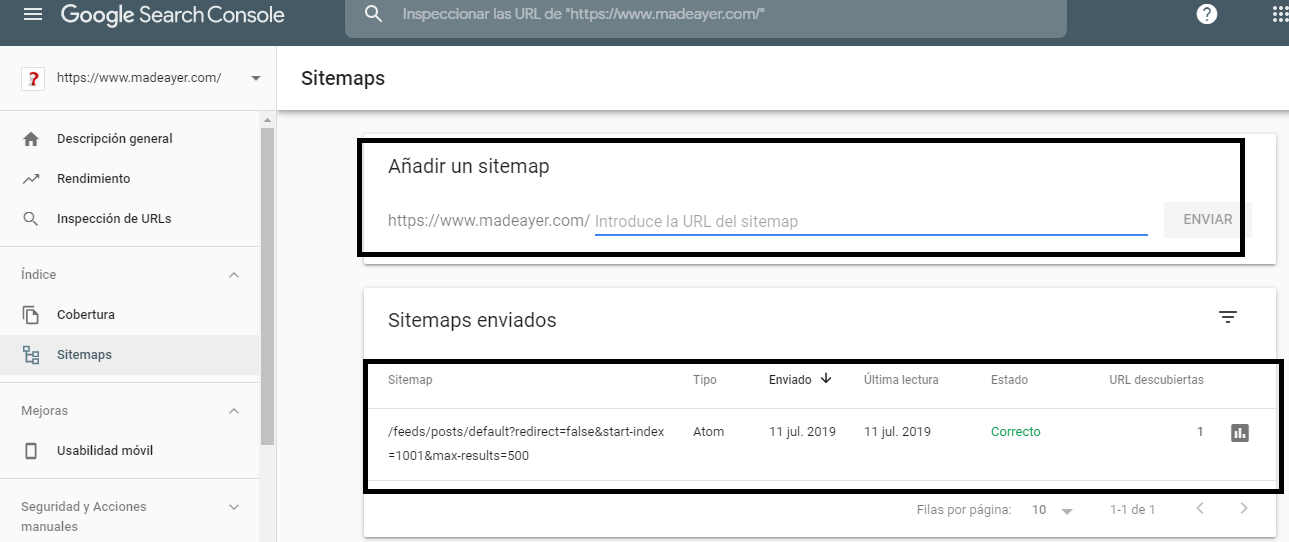Screen dimensions: 1289x542
Task: Sort by the Enviado column header
Action: tap(790, 380)
